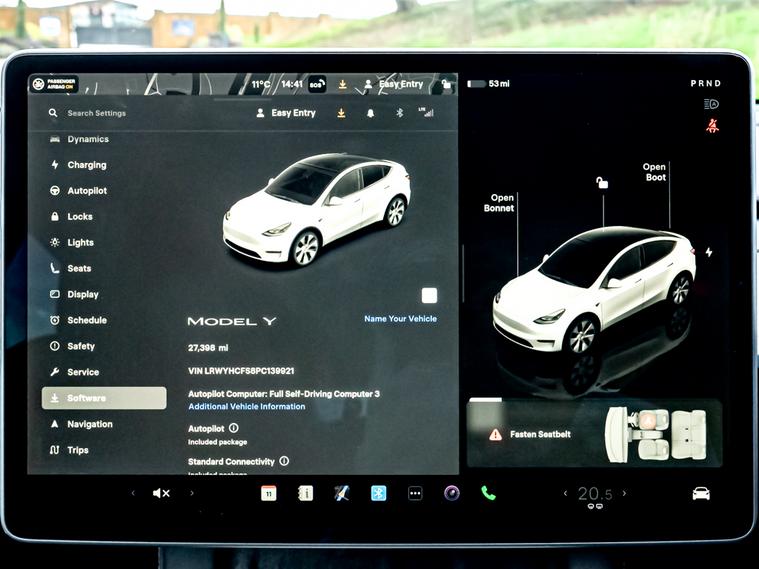Unmute the volume speaker icon
759x569 pixels.
click(161, 493)
